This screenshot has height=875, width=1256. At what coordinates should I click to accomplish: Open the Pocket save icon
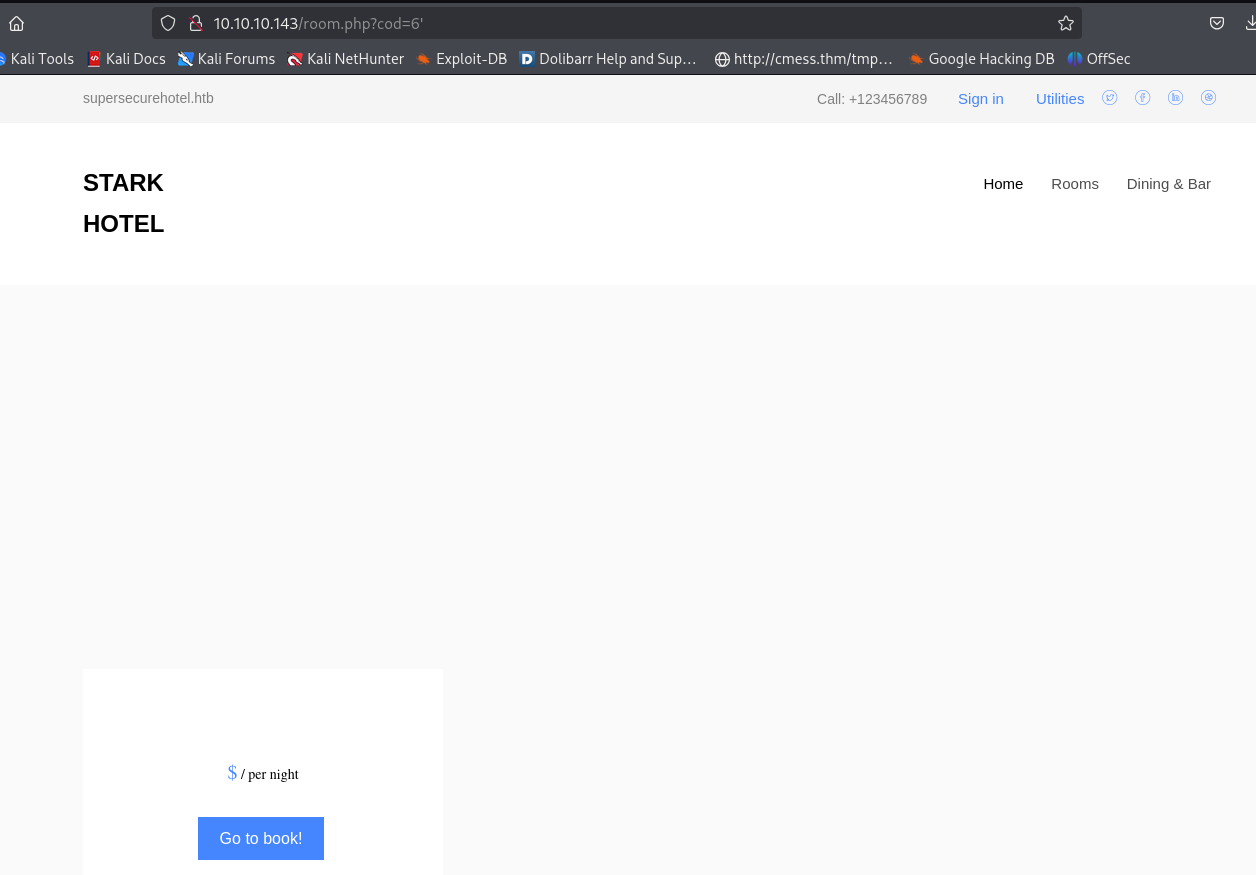click(1217, 23)
